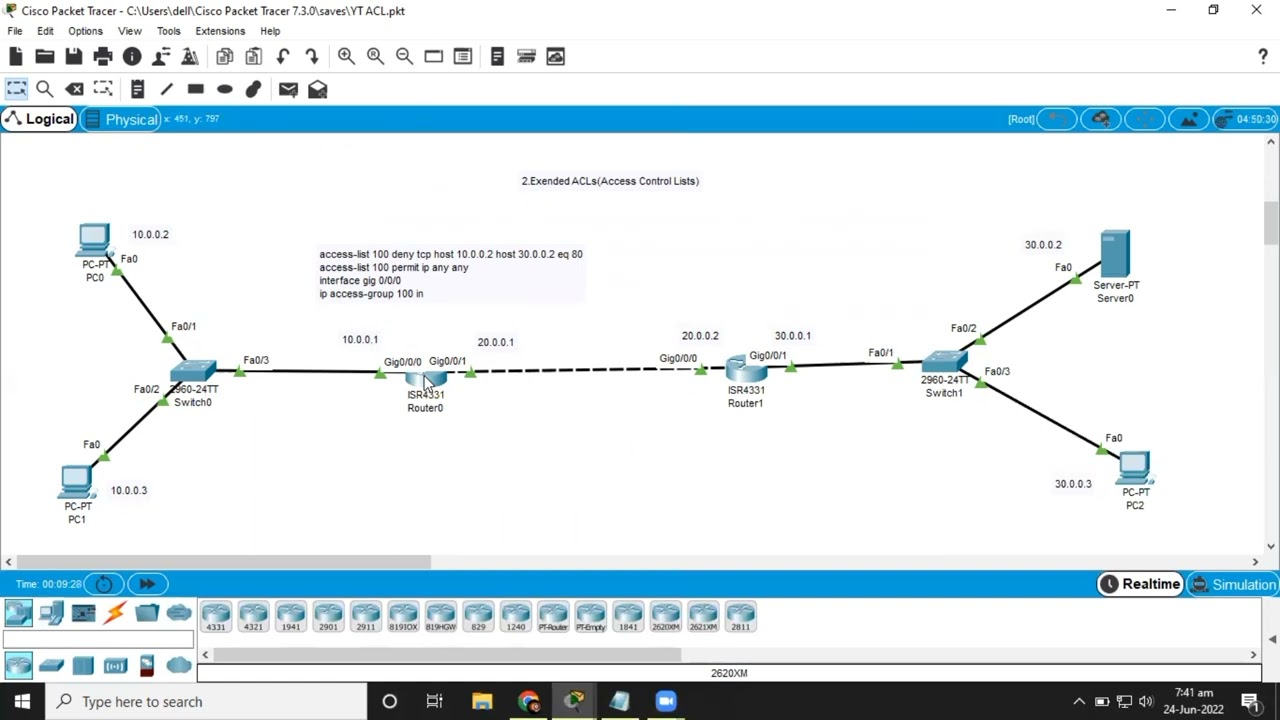Open the Tools menu

[x=168, y=31]
